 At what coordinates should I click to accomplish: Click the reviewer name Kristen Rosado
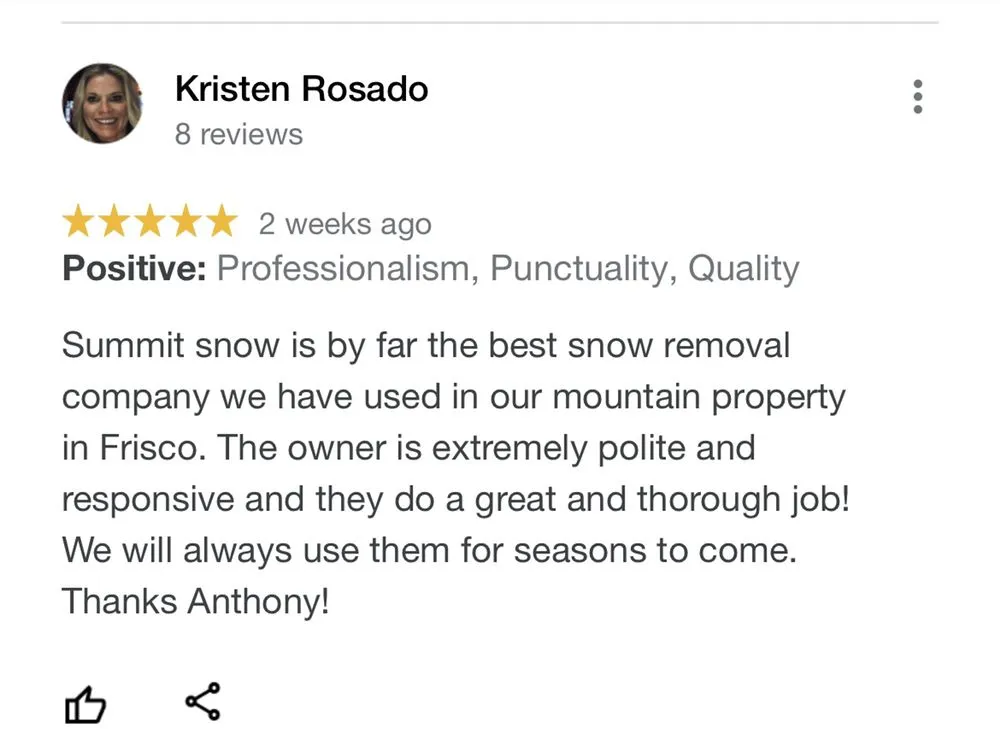pyautogui.click(x=301, y=89)
